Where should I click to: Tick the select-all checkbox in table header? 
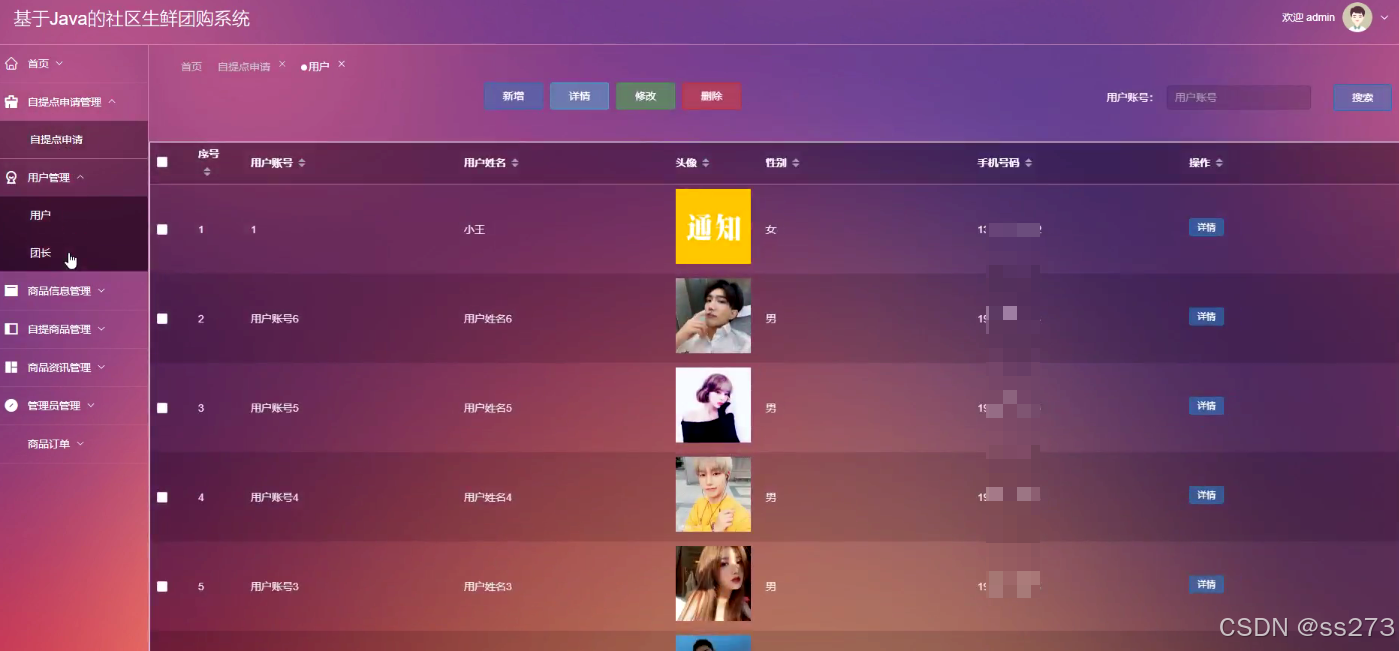pyautogui.click(x=162, y=162)
